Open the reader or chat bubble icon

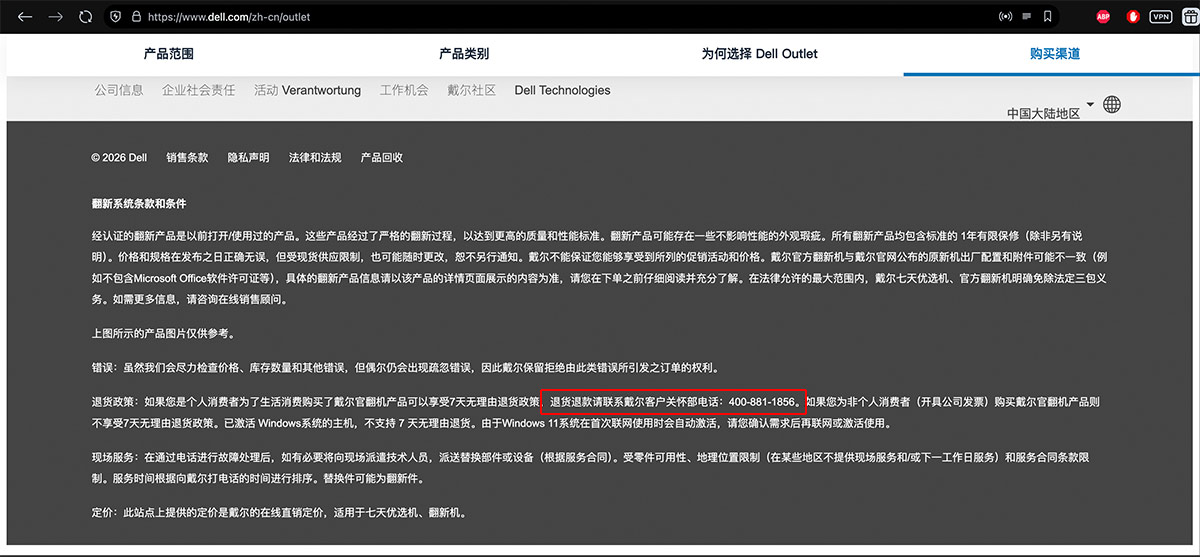point(1027,17)
